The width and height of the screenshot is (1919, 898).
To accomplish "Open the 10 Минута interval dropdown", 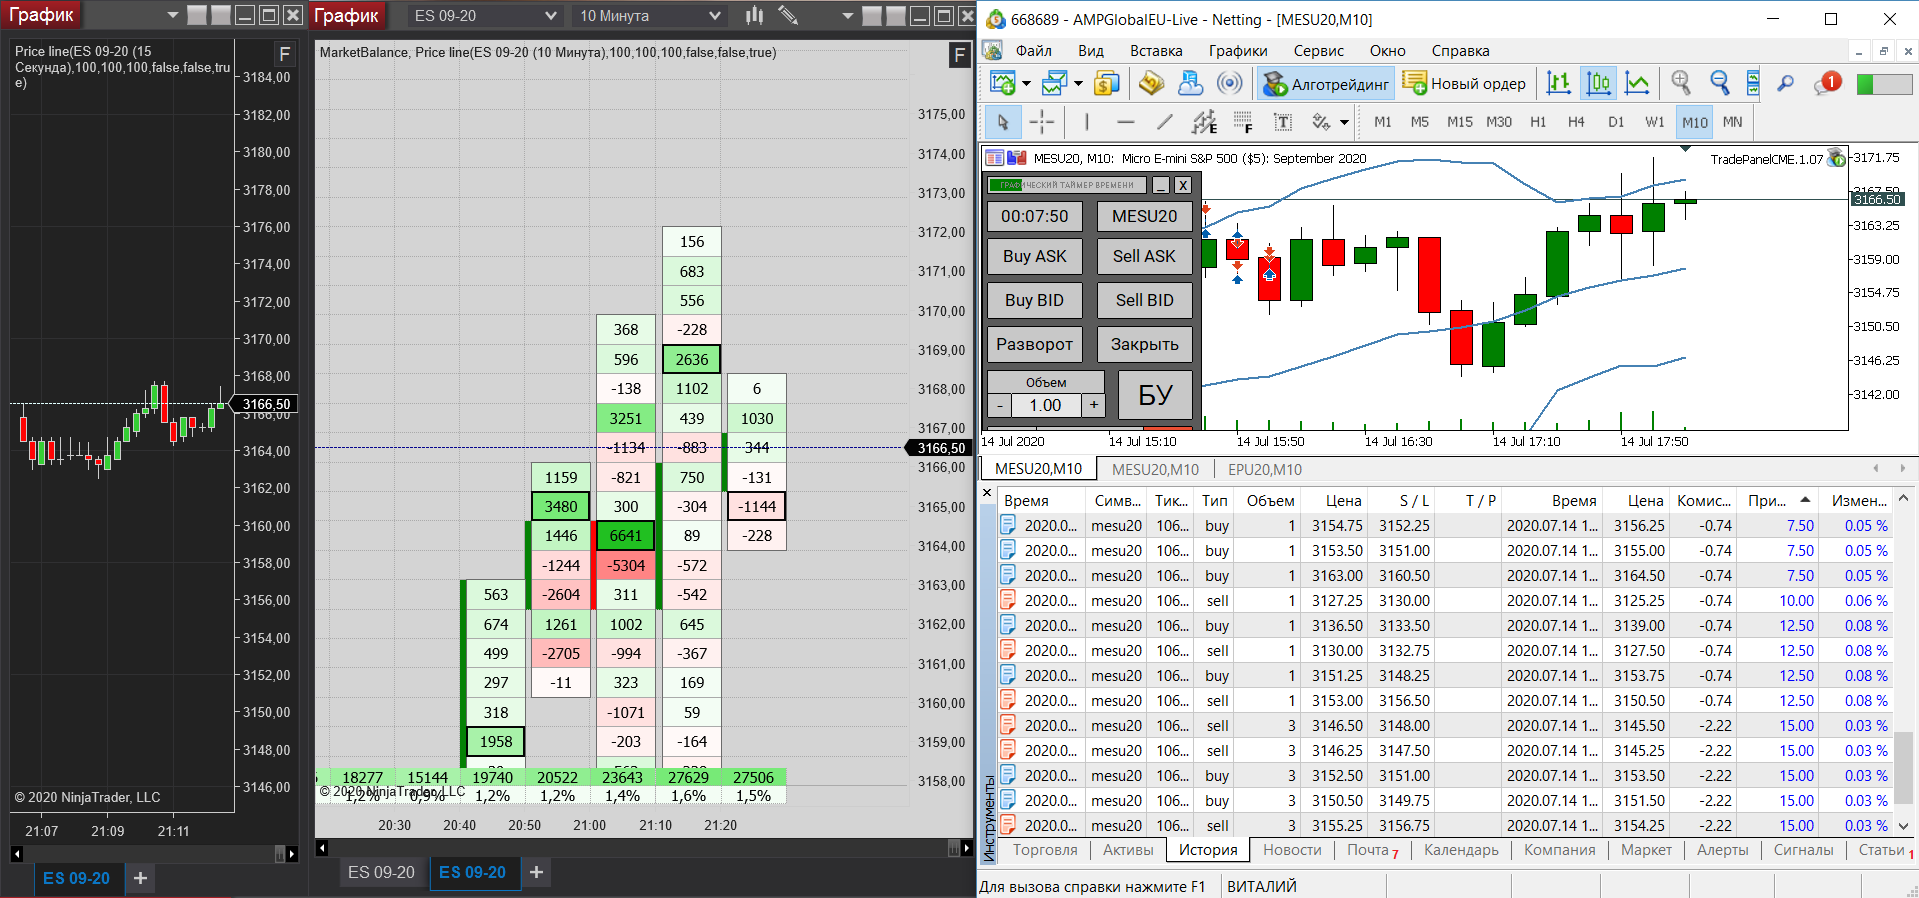I will pyautogui.click(x=650, y=16).
